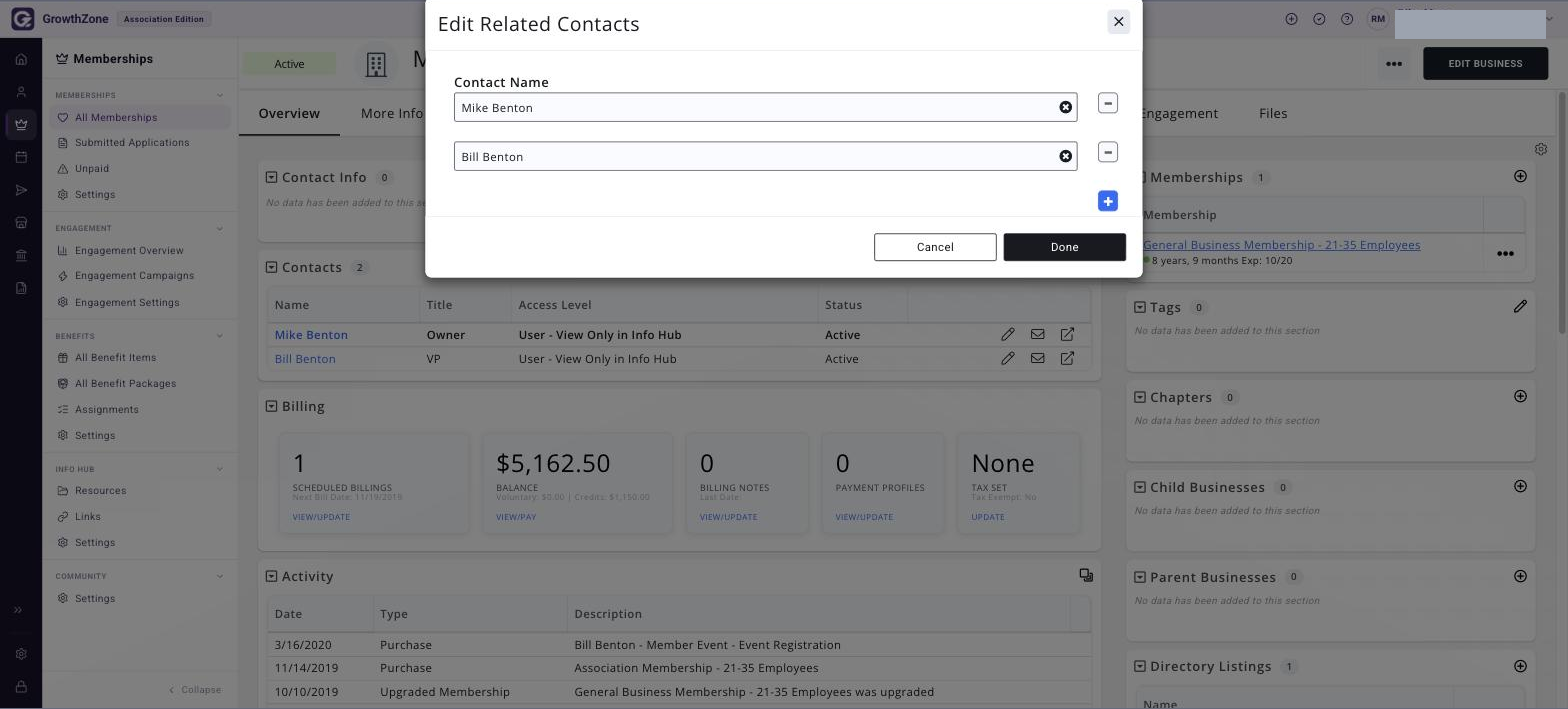Open Engagement Campaigns in sidebar

click(134, 275)
